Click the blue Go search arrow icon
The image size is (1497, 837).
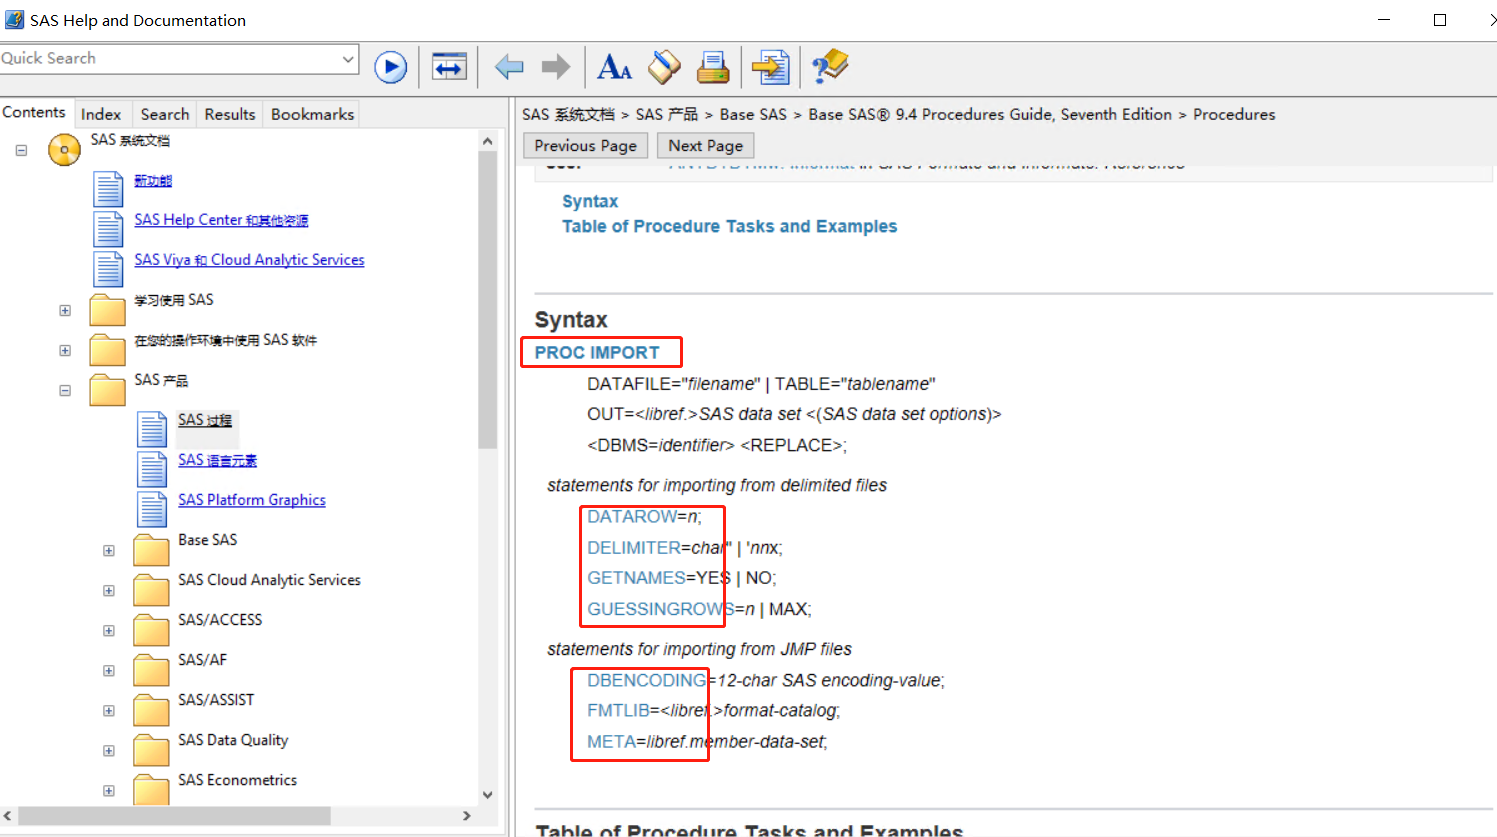click(390, 67)
